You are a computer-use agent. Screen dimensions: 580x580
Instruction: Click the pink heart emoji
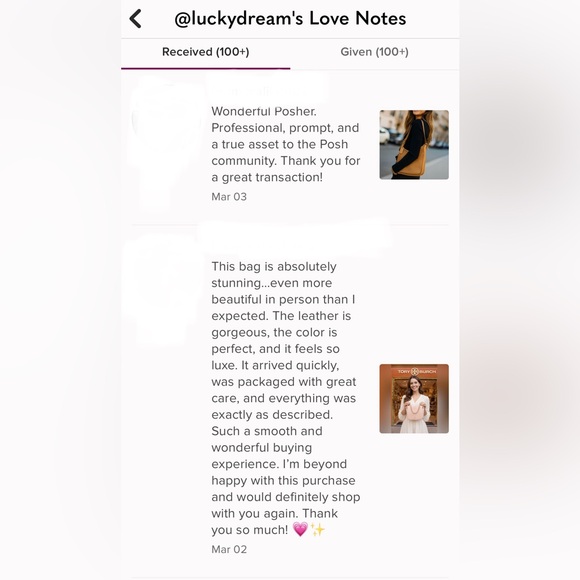coord(300,529)
